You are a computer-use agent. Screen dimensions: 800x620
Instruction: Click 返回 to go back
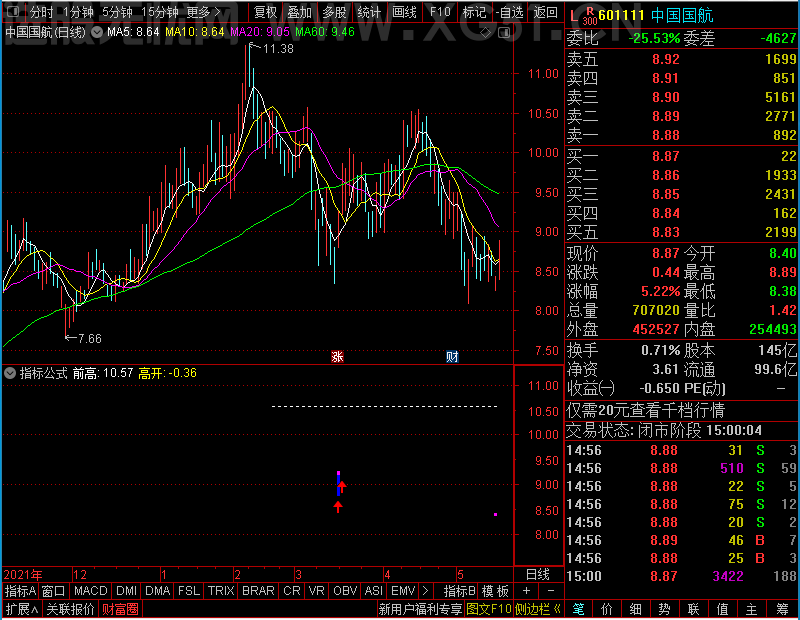(x=545, y=12)
